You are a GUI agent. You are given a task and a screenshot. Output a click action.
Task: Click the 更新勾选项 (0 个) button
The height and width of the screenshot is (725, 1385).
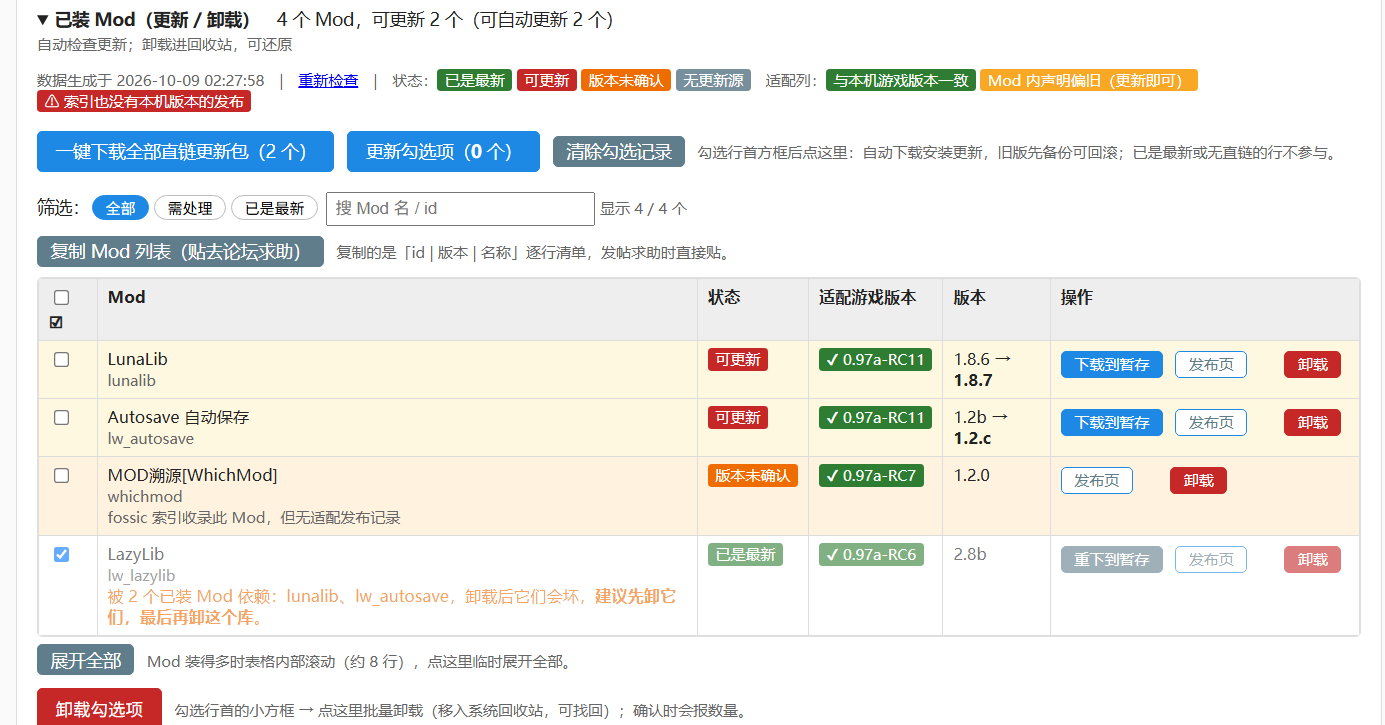point(443,152)
